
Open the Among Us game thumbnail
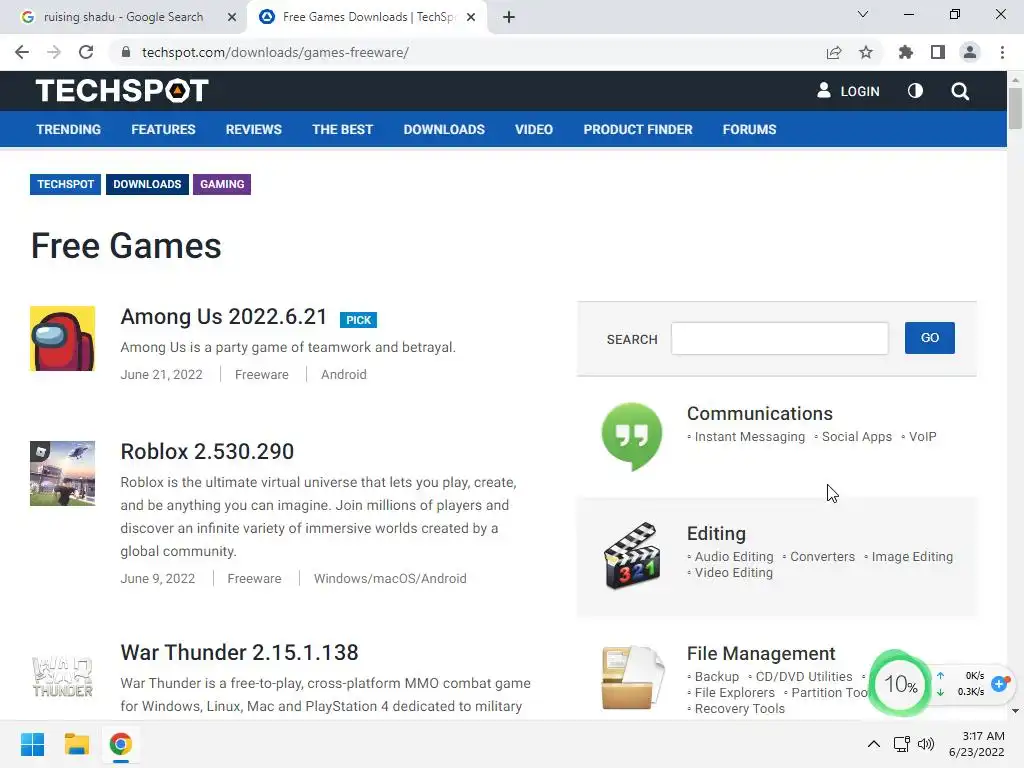tap(63, 338)
